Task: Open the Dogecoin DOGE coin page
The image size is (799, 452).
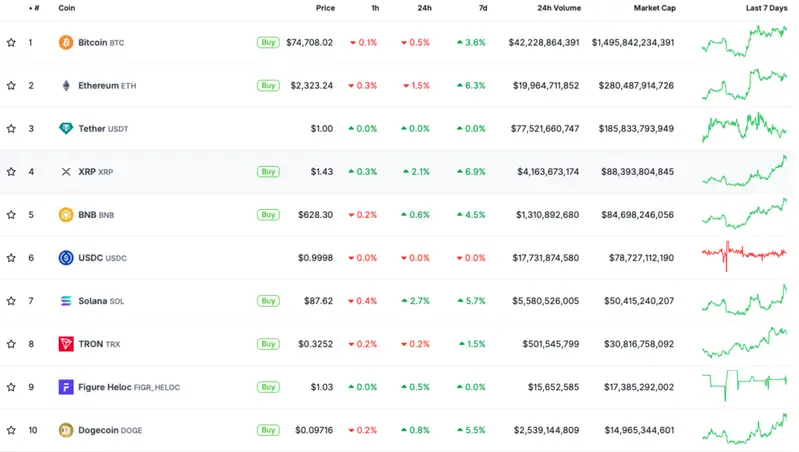Action: 110,430
